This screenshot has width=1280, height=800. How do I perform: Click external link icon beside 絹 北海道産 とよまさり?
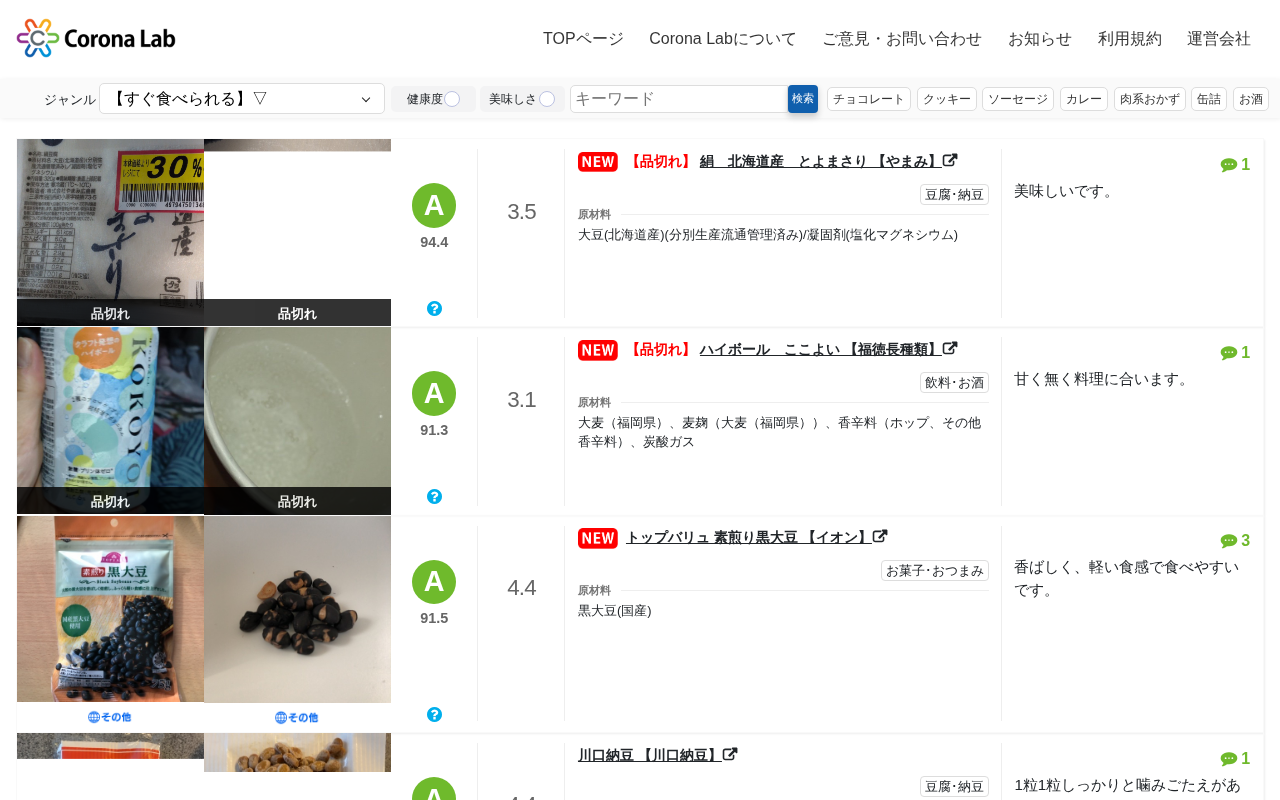click(950, 161)
